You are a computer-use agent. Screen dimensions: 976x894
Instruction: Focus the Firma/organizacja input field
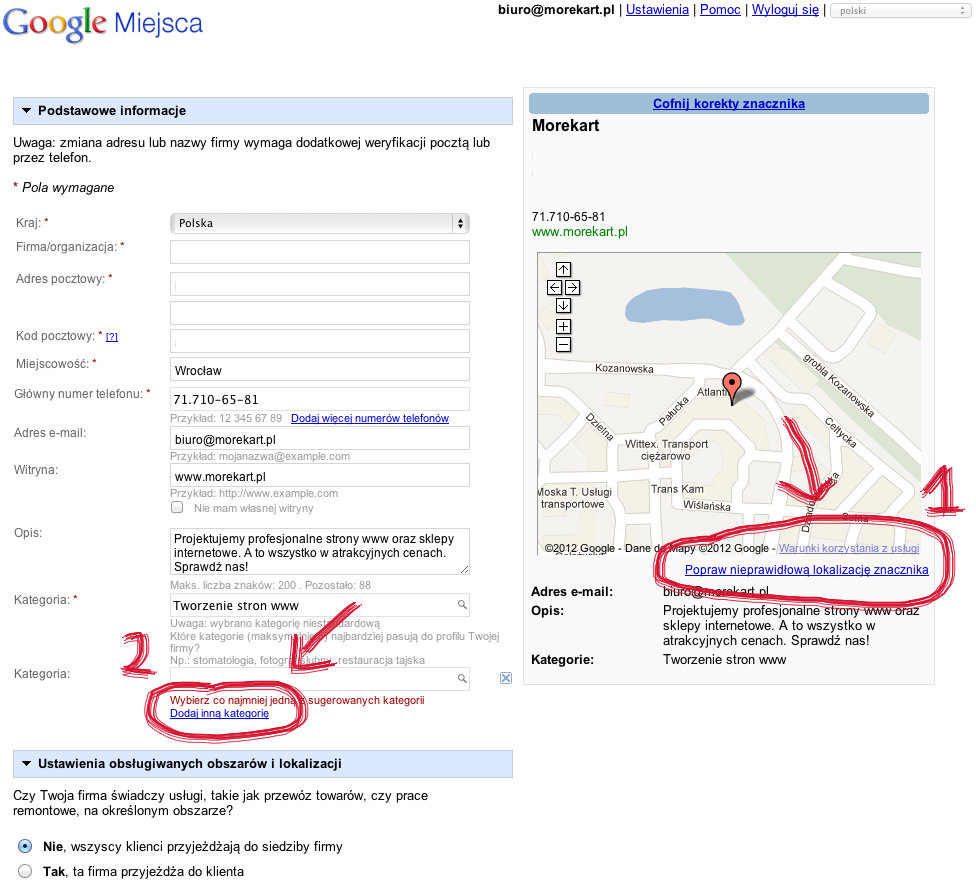pos(320,252)
